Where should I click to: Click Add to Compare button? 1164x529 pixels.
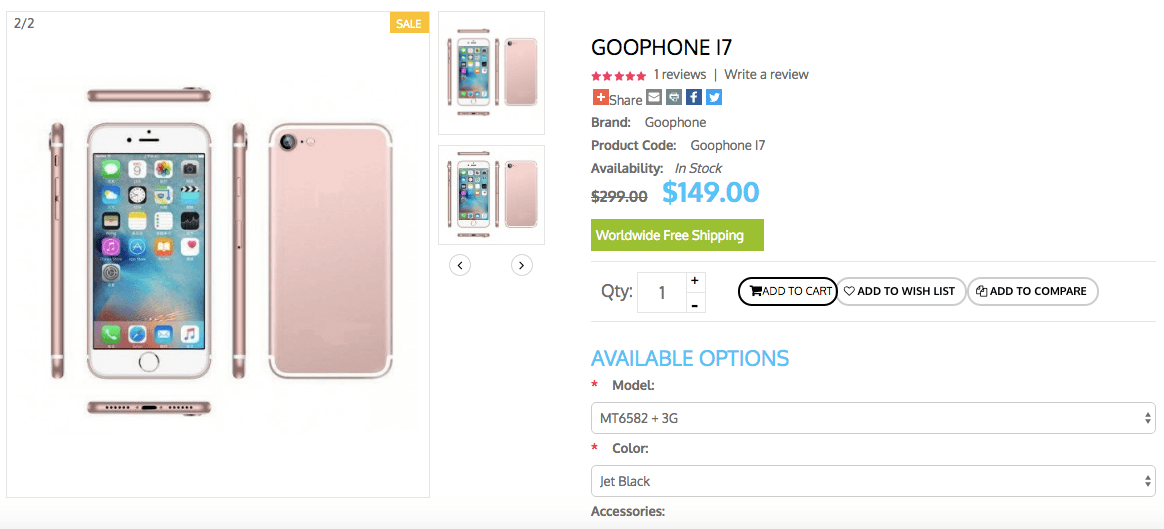click(1032, 291)
